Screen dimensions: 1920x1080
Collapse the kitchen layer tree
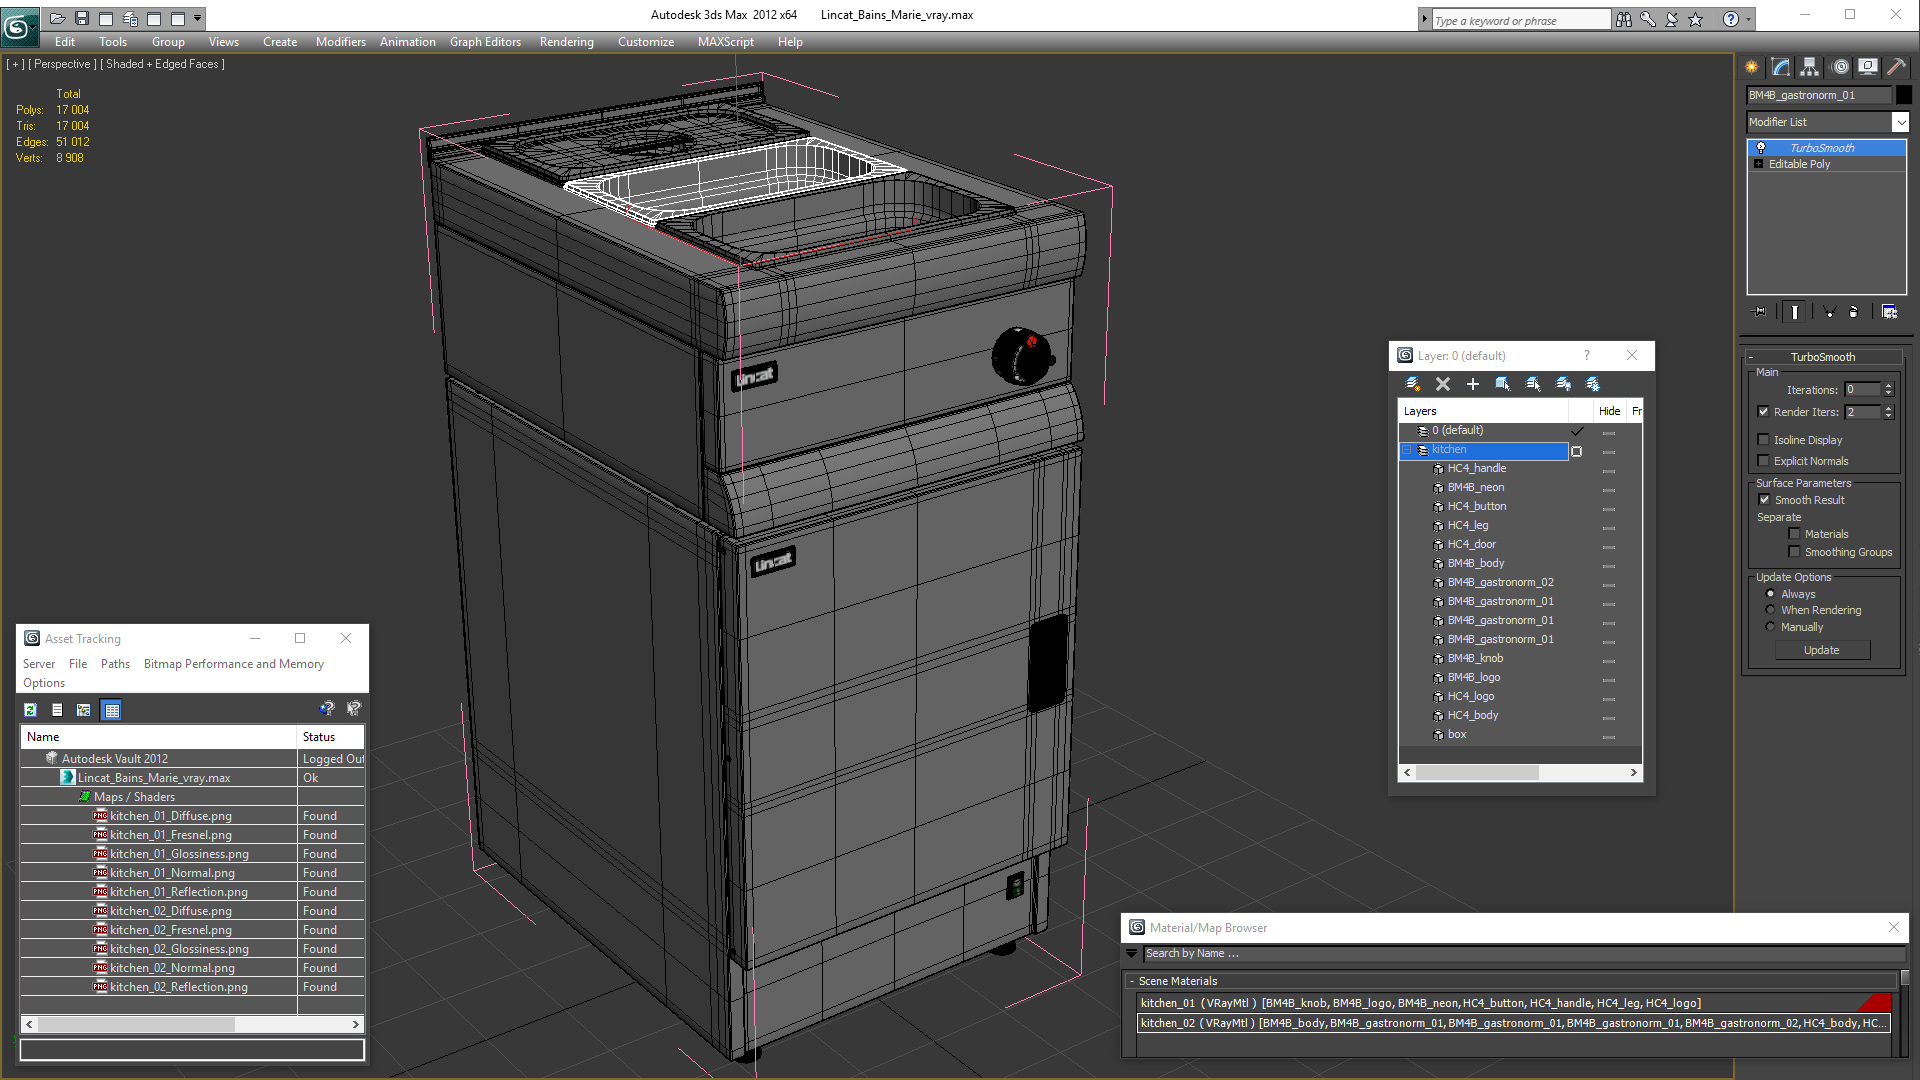pyautogui.click(x=1406, y=450)
